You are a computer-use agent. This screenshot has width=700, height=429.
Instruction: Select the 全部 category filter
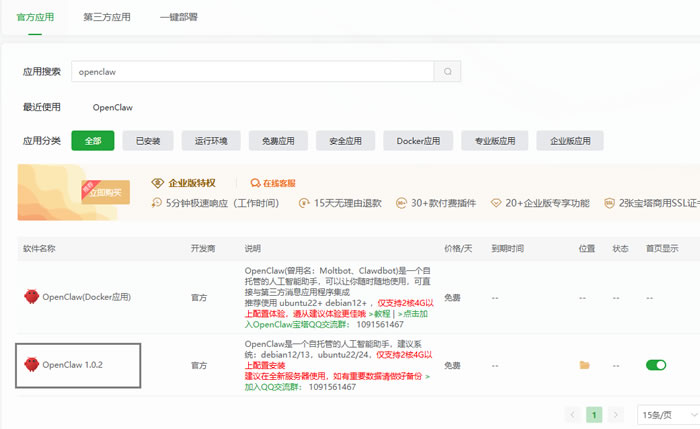coord(92,141)
